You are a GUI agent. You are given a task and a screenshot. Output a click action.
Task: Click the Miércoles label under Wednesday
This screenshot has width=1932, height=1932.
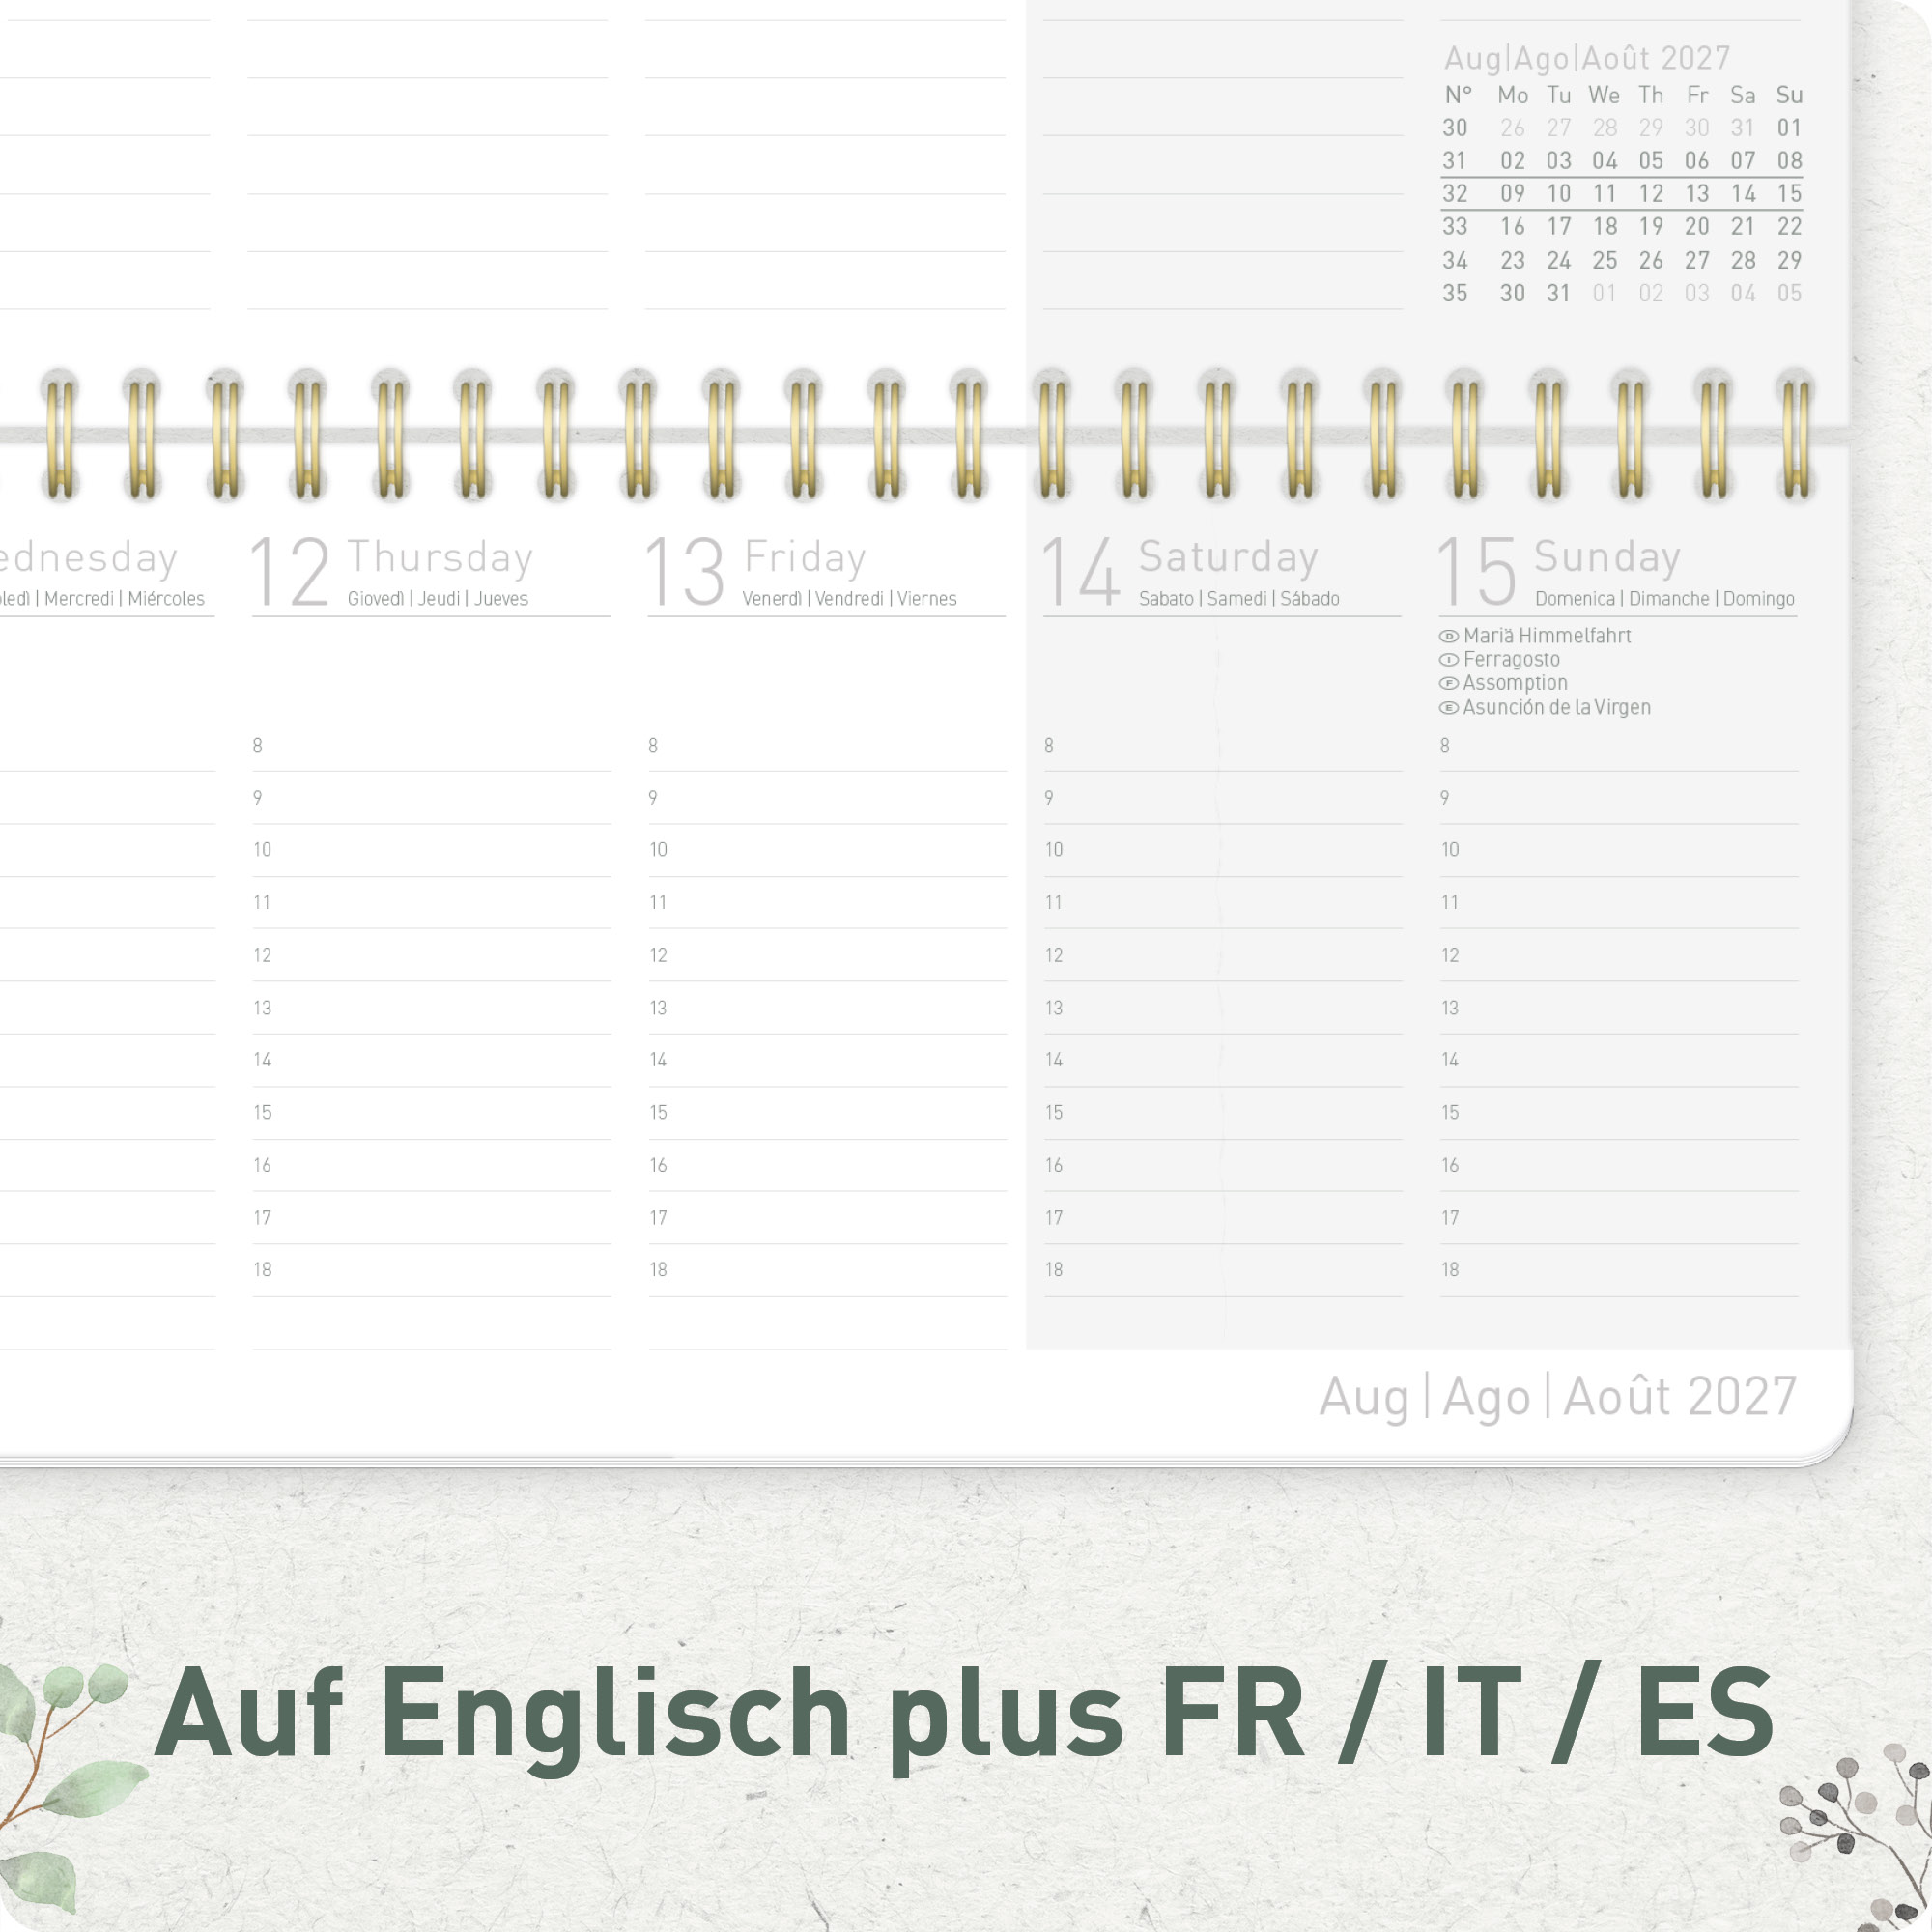point(166,599)
